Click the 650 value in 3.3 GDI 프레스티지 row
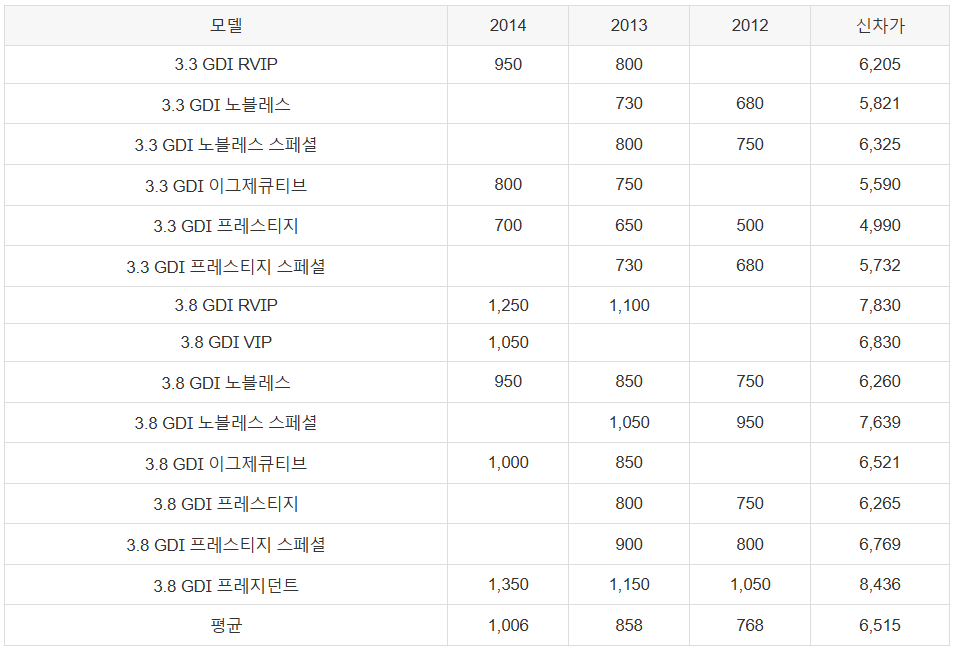This screenshot has height=649, width=953. [x=628, y=225]
